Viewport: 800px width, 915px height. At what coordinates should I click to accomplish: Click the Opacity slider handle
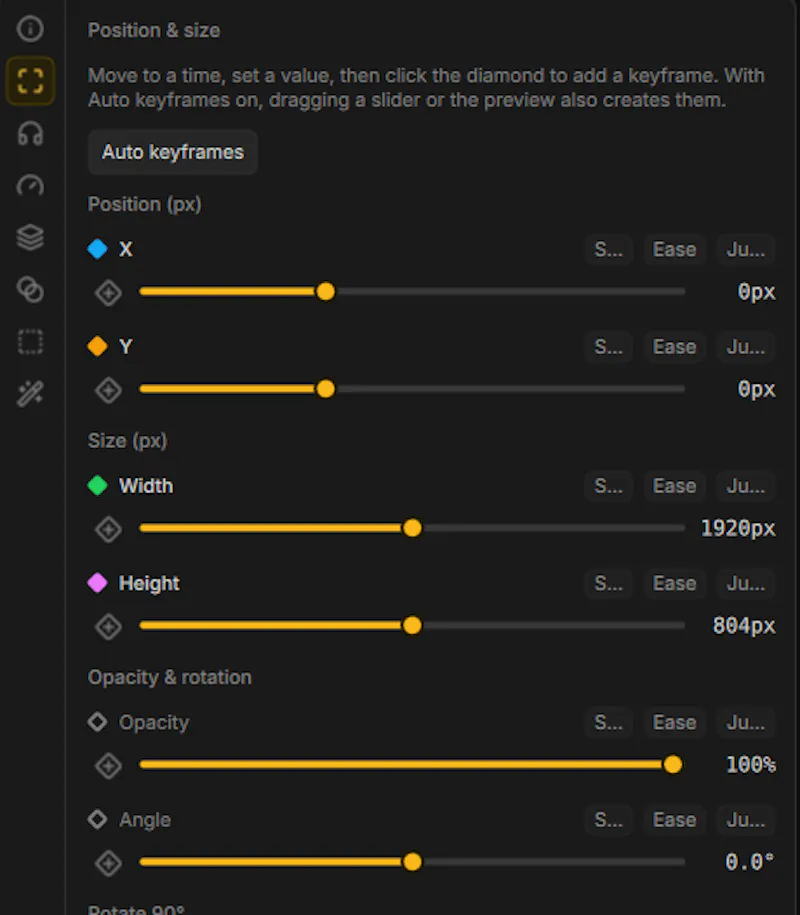673,764
